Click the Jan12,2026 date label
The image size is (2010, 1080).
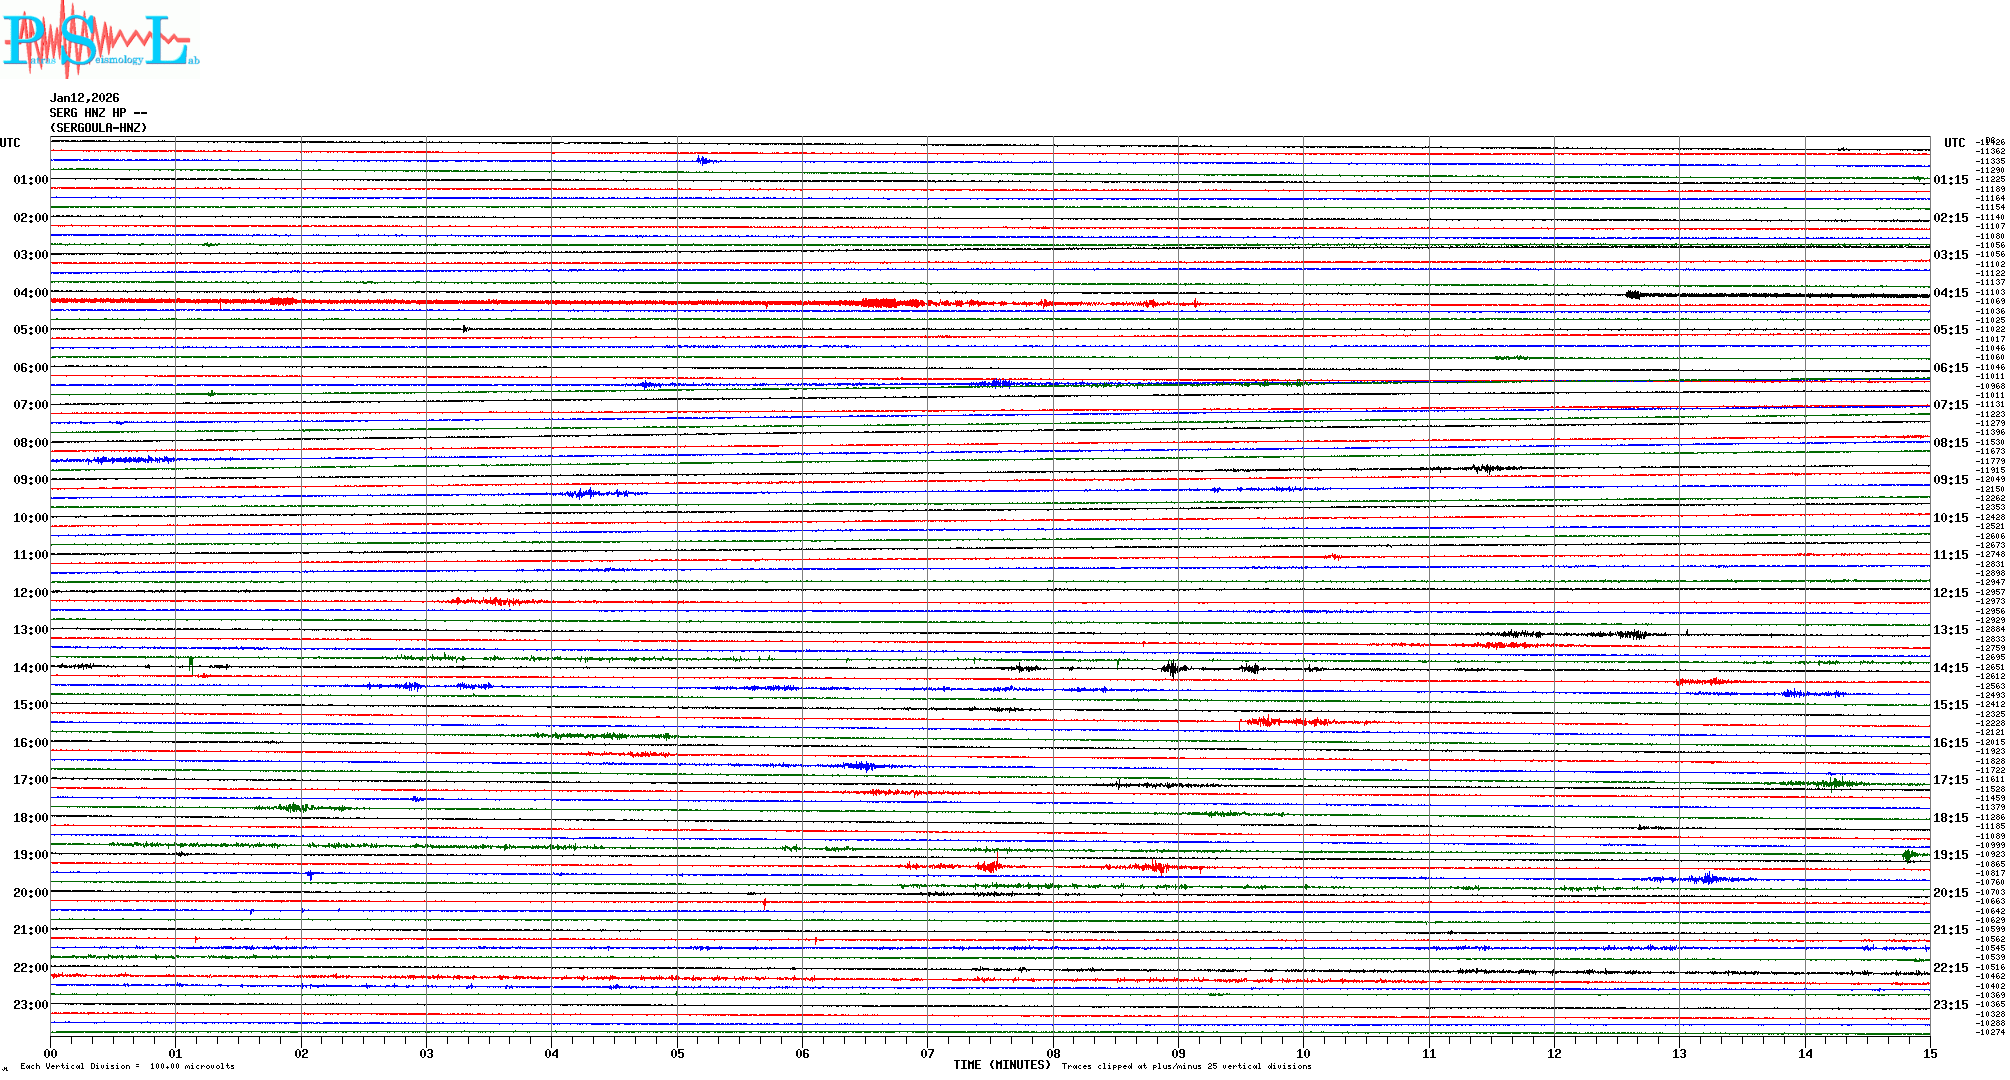click(84, 98)
